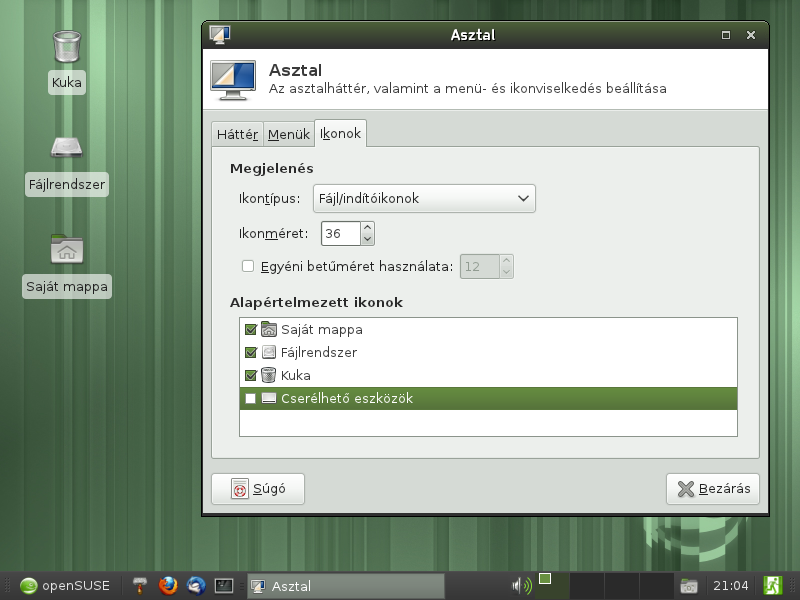Switch to the first workspace in pager
Screen dimensions: 800x600
[552, 585]
